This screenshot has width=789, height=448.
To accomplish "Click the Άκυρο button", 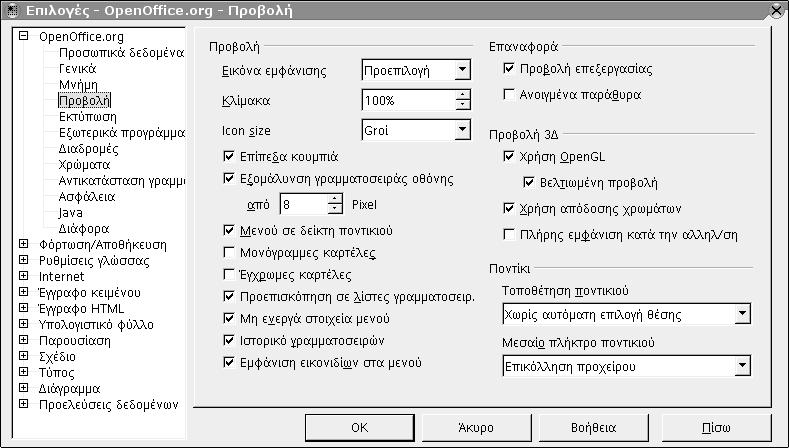I will pos(476,428).
